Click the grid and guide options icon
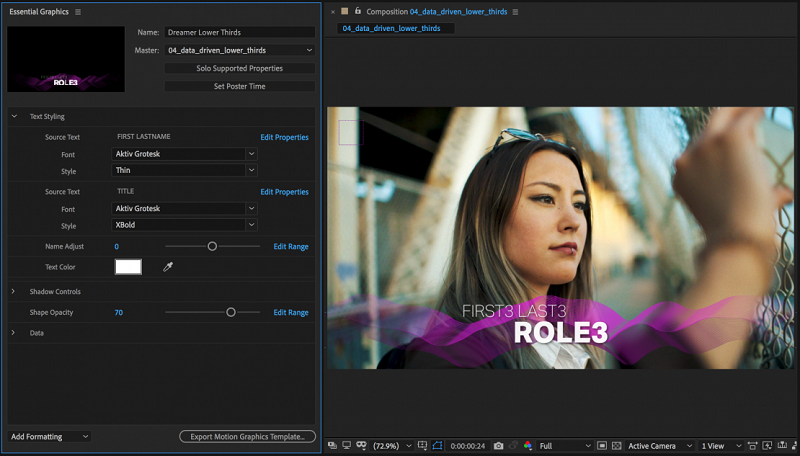This screenshot has height=456, width=800. pos(423,445)
